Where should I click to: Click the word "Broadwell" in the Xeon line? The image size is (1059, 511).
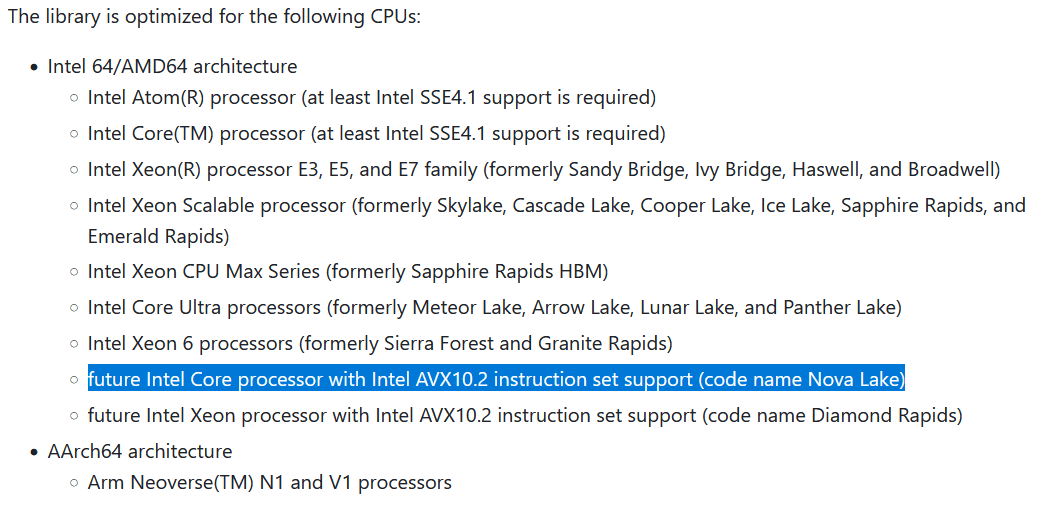(950, 170)
